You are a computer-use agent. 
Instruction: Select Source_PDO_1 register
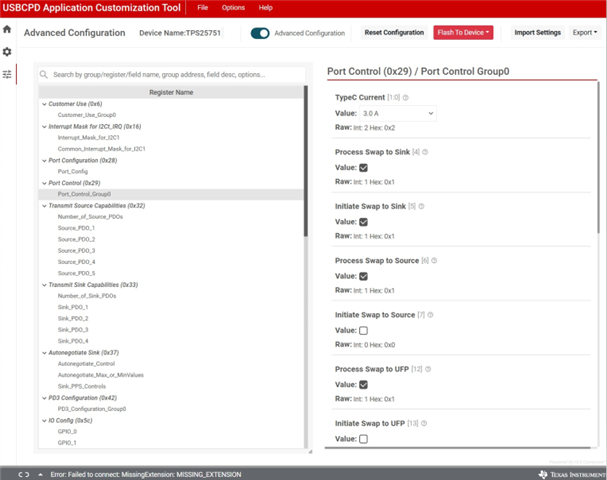coord(76,228)
